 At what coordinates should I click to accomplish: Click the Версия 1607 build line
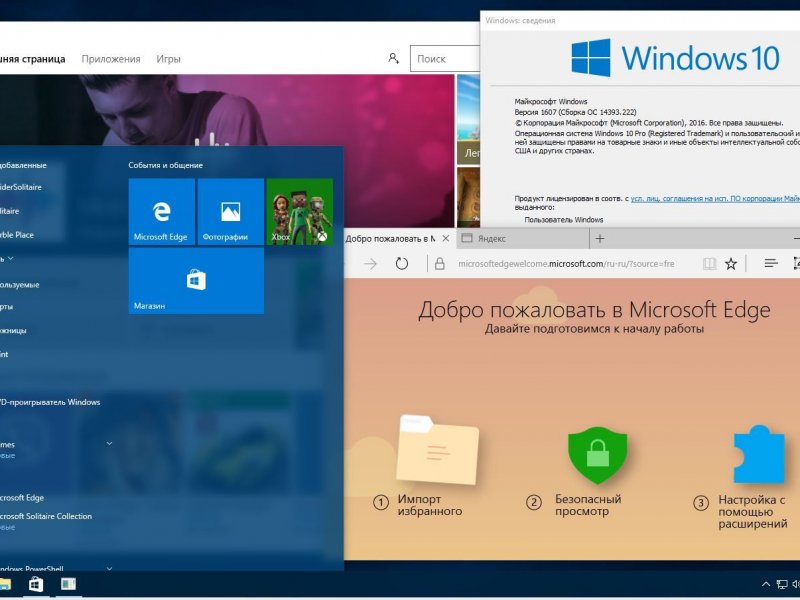pyautogui.click(x=576, y=112)
